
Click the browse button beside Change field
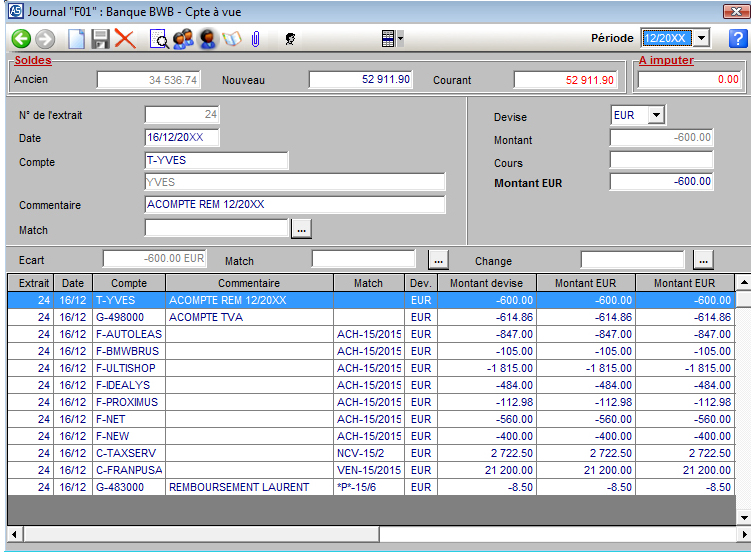[703, 260]
